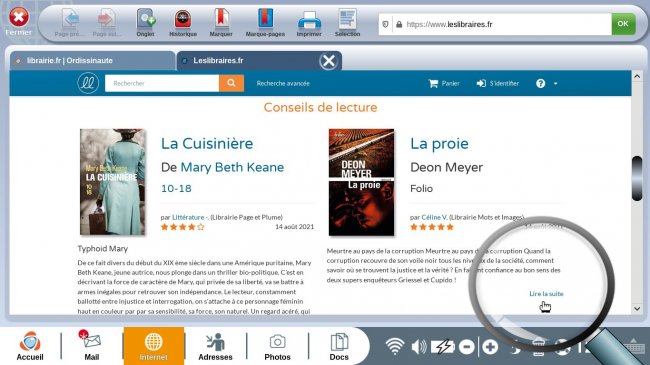Click the Deon Meyer author text

pyautogui.click(x=446, y=167)
